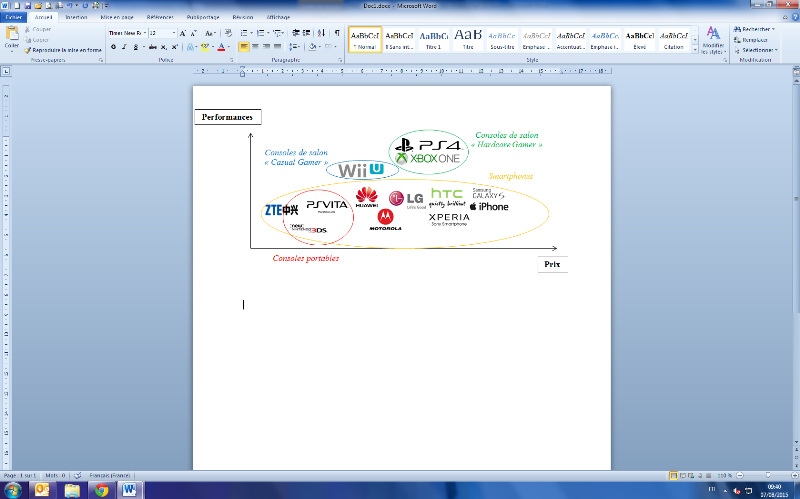Open Google Chrome from the taskbar

click(x=100, y=489)
